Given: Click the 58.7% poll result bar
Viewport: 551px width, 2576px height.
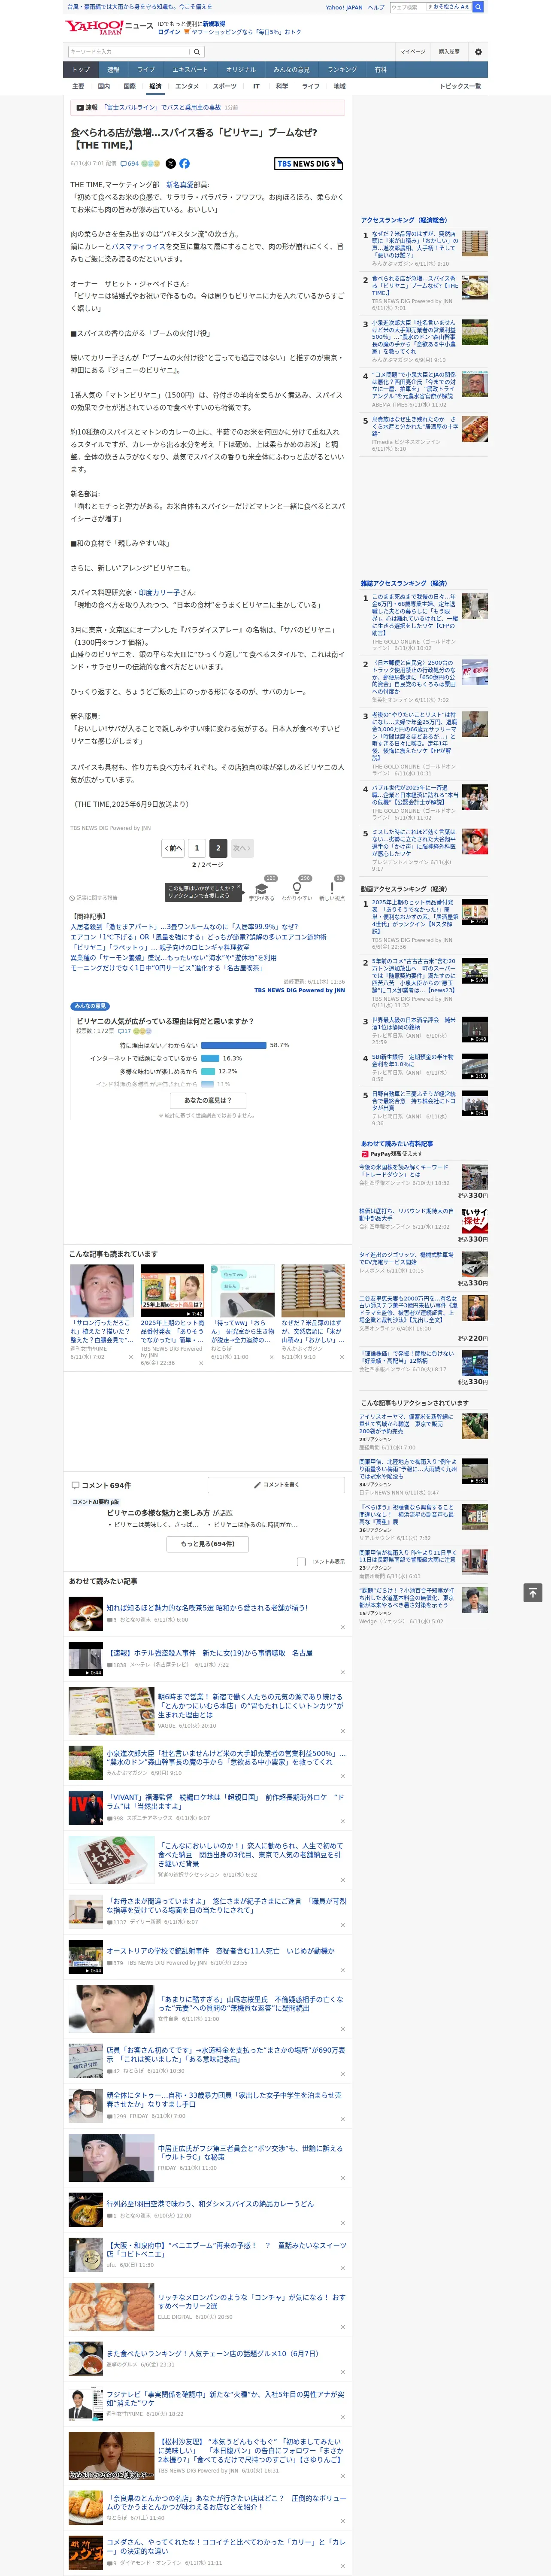Looking at the screenshot, I should pyautogui.click(x=233, y=1045).
